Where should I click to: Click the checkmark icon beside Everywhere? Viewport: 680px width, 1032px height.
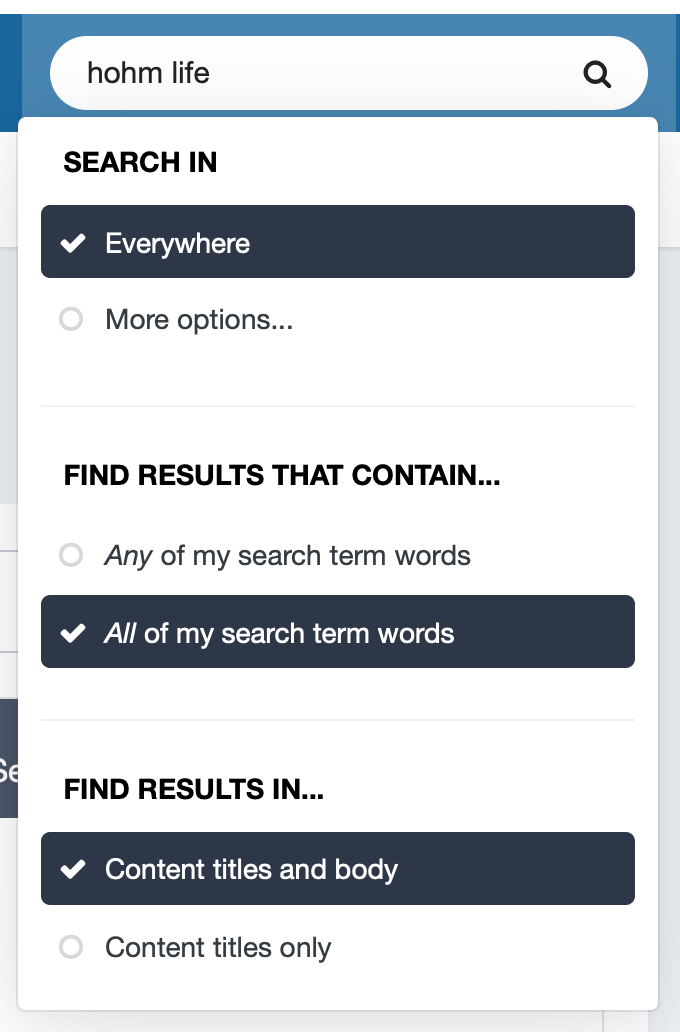tap(72, 243)
